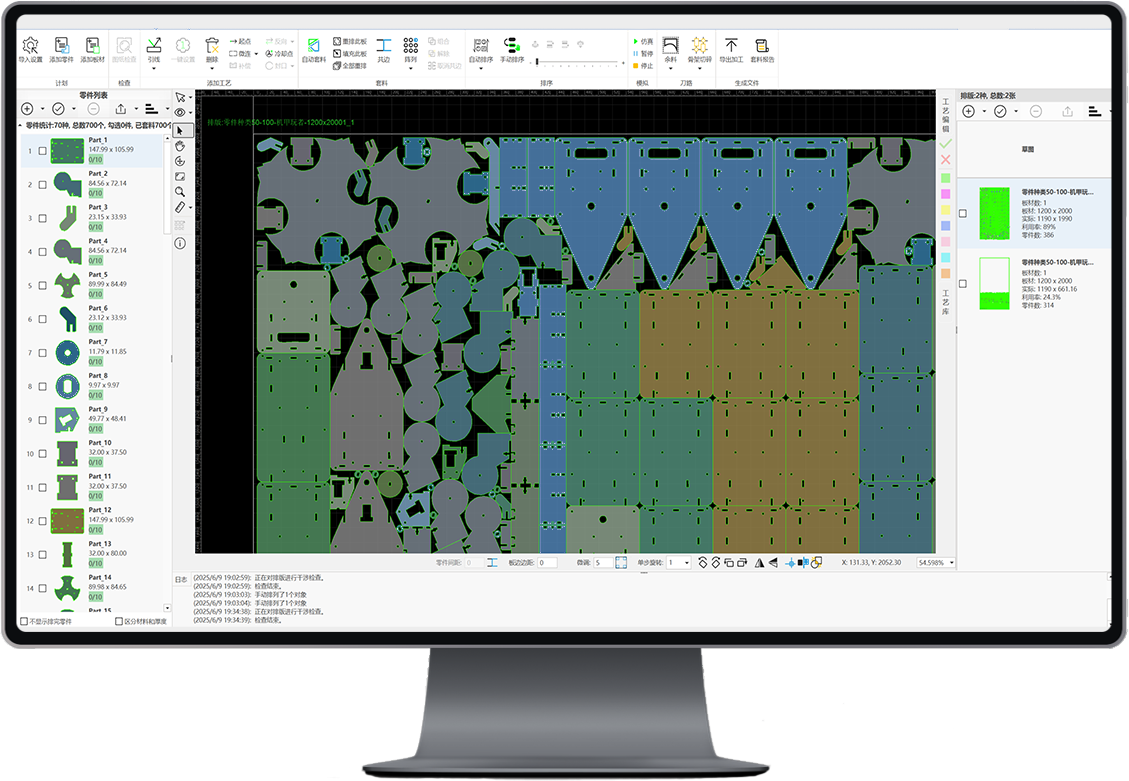The height and width of the screenshot is (781, 1129).
Task: Open the 引线 lead line dropdown arrow
Action: [154, 68]
